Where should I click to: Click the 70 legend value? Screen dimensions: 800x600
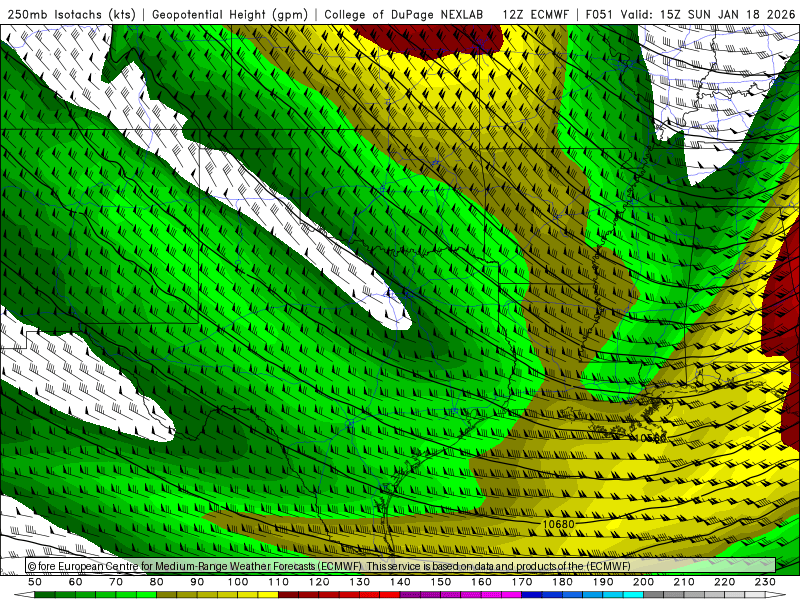coord(116,582)
